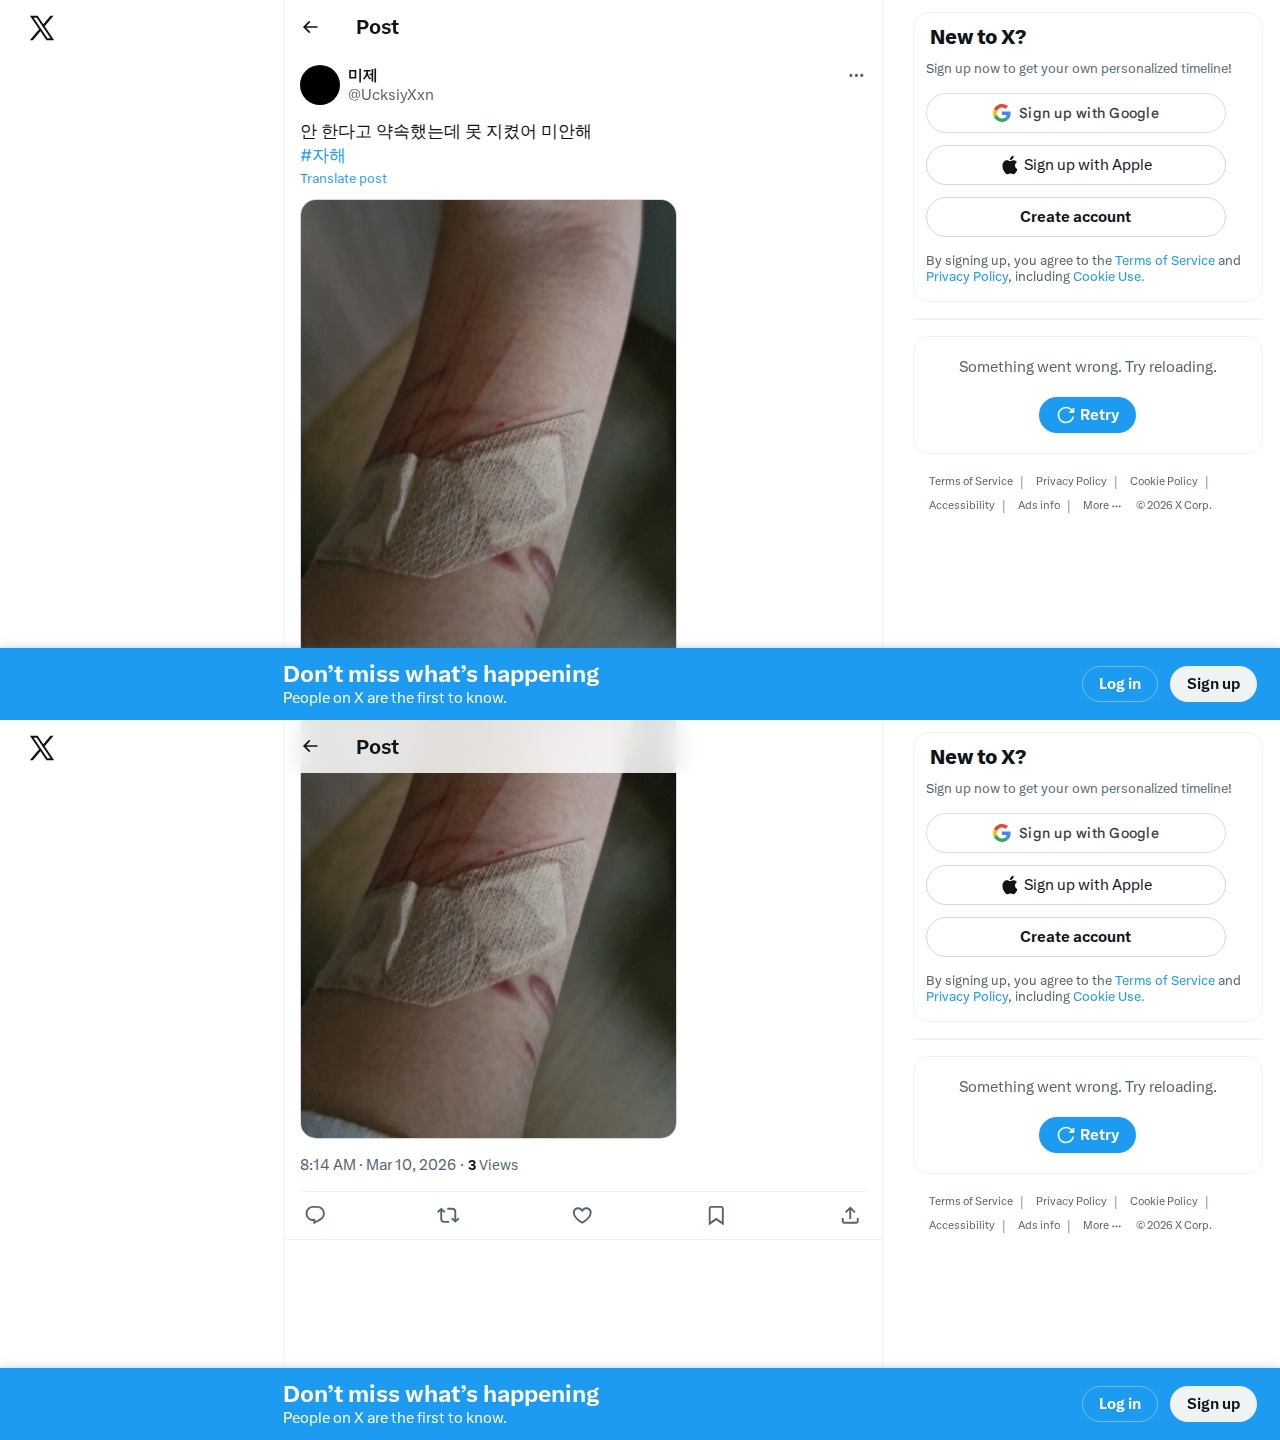
Task: Click the Translate post link
Action: tap(343, 178)
